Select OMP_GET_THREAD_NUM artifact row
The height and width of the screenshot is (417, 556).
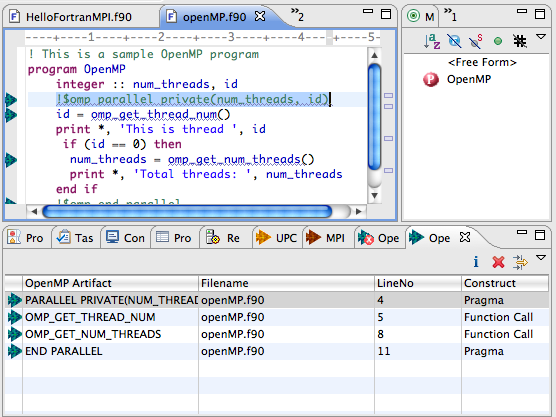(x=277, y=317)
